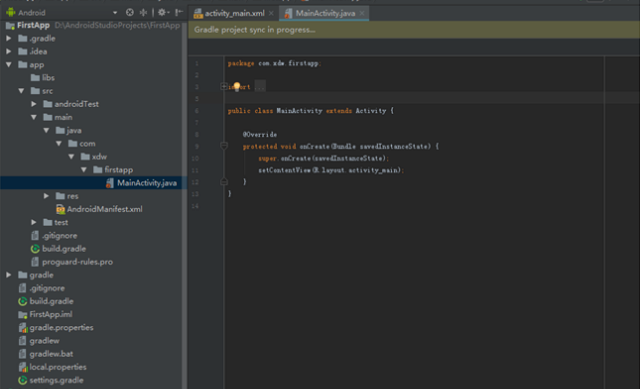Click the collapse all snowflake icon
This screenshot has width=640, height=389.
coord(143,12)
